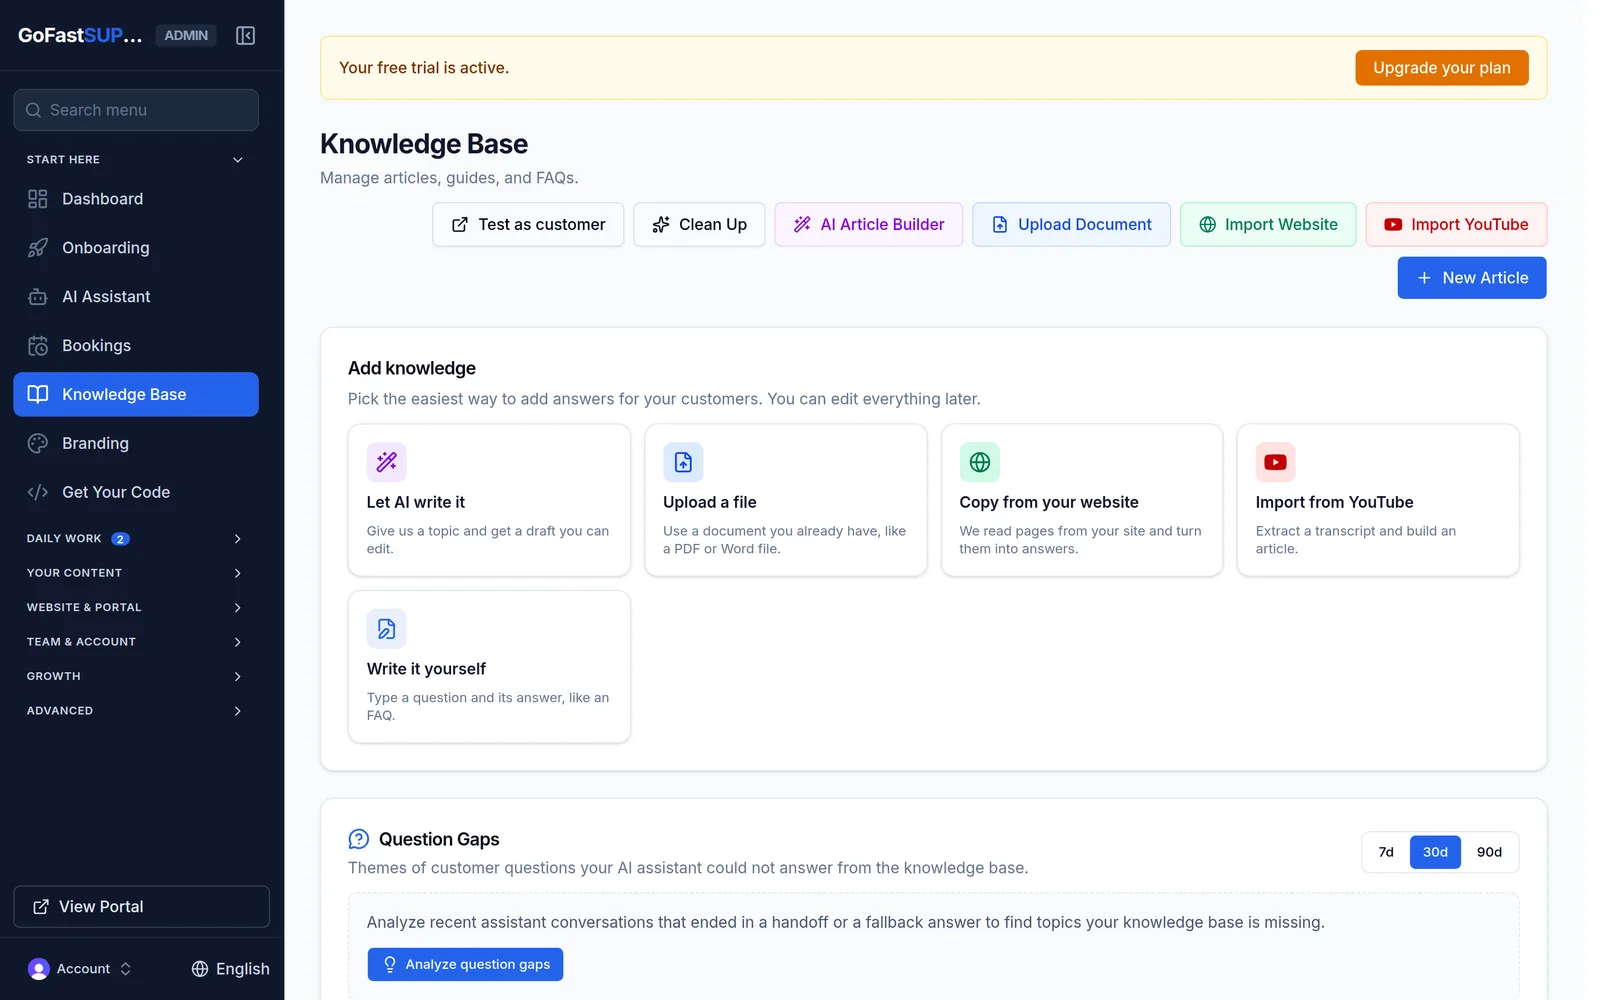Open the English language selector
Image resolution: width=1600 pixels, height=1000 pixels.
(x=230, y=969)
